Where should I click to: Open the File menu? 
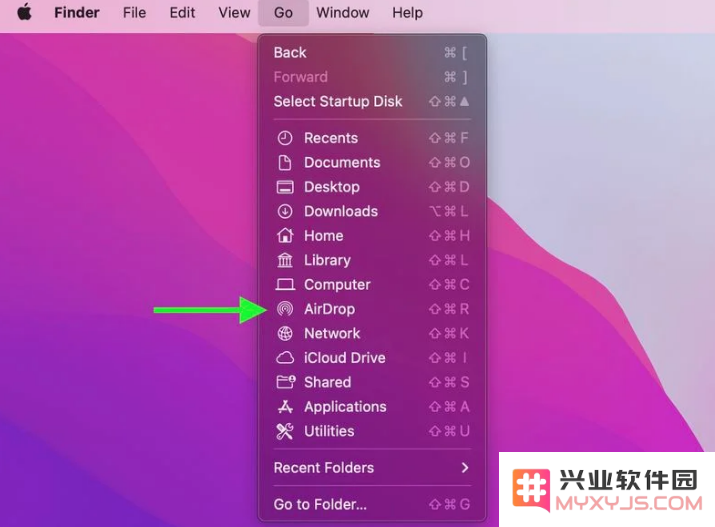pyautogui.click(x=134, y=12)
